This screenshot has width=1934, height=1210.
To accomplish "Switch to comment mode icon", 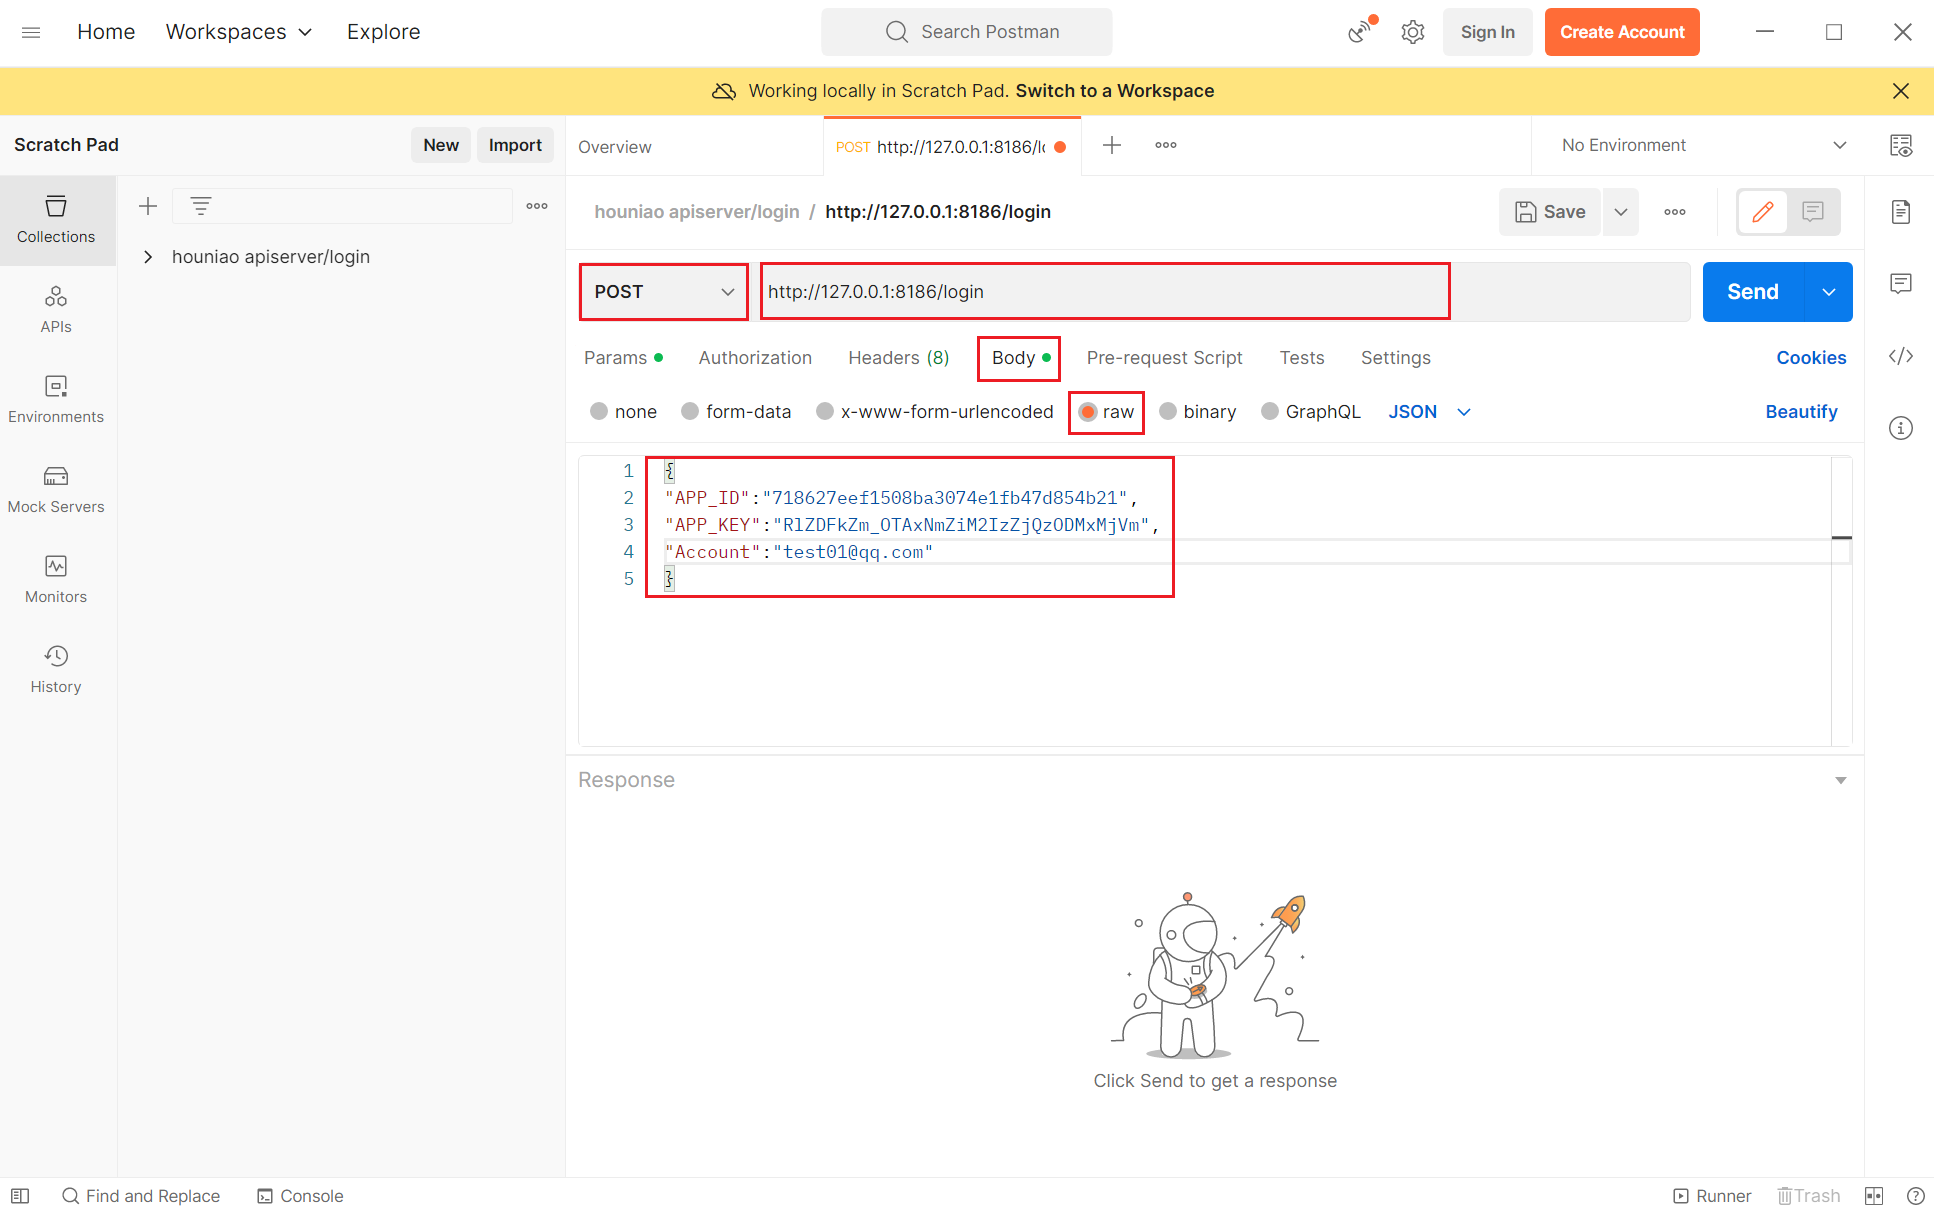I will 1813,212.
